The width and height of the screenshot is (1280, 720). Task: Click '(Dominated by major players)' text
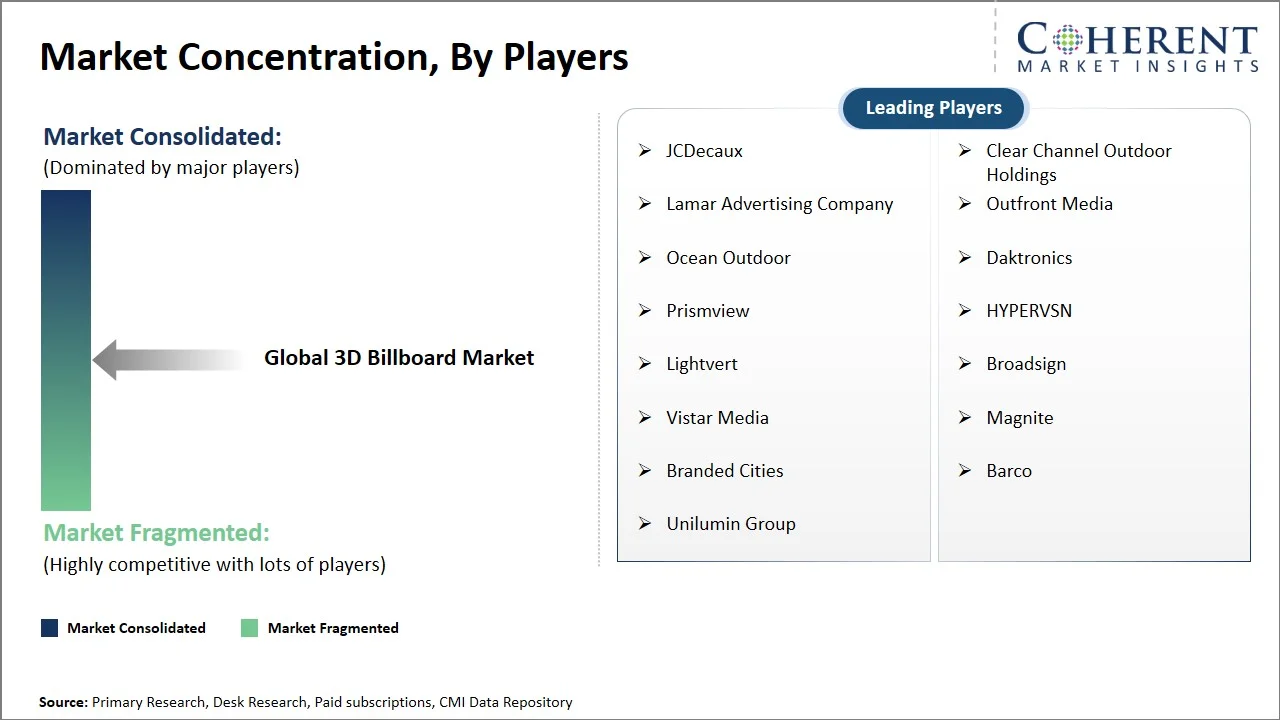click(171, 168)
